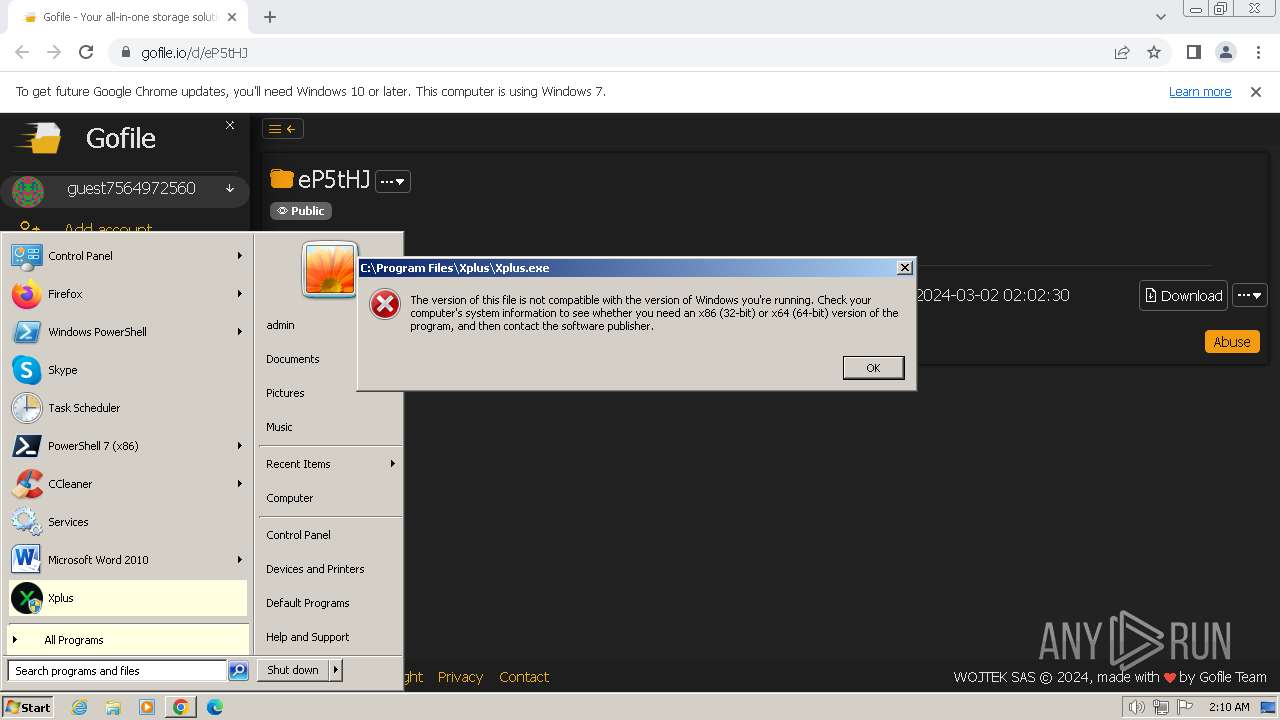Expand Recent Items submenu

point(392,464)
